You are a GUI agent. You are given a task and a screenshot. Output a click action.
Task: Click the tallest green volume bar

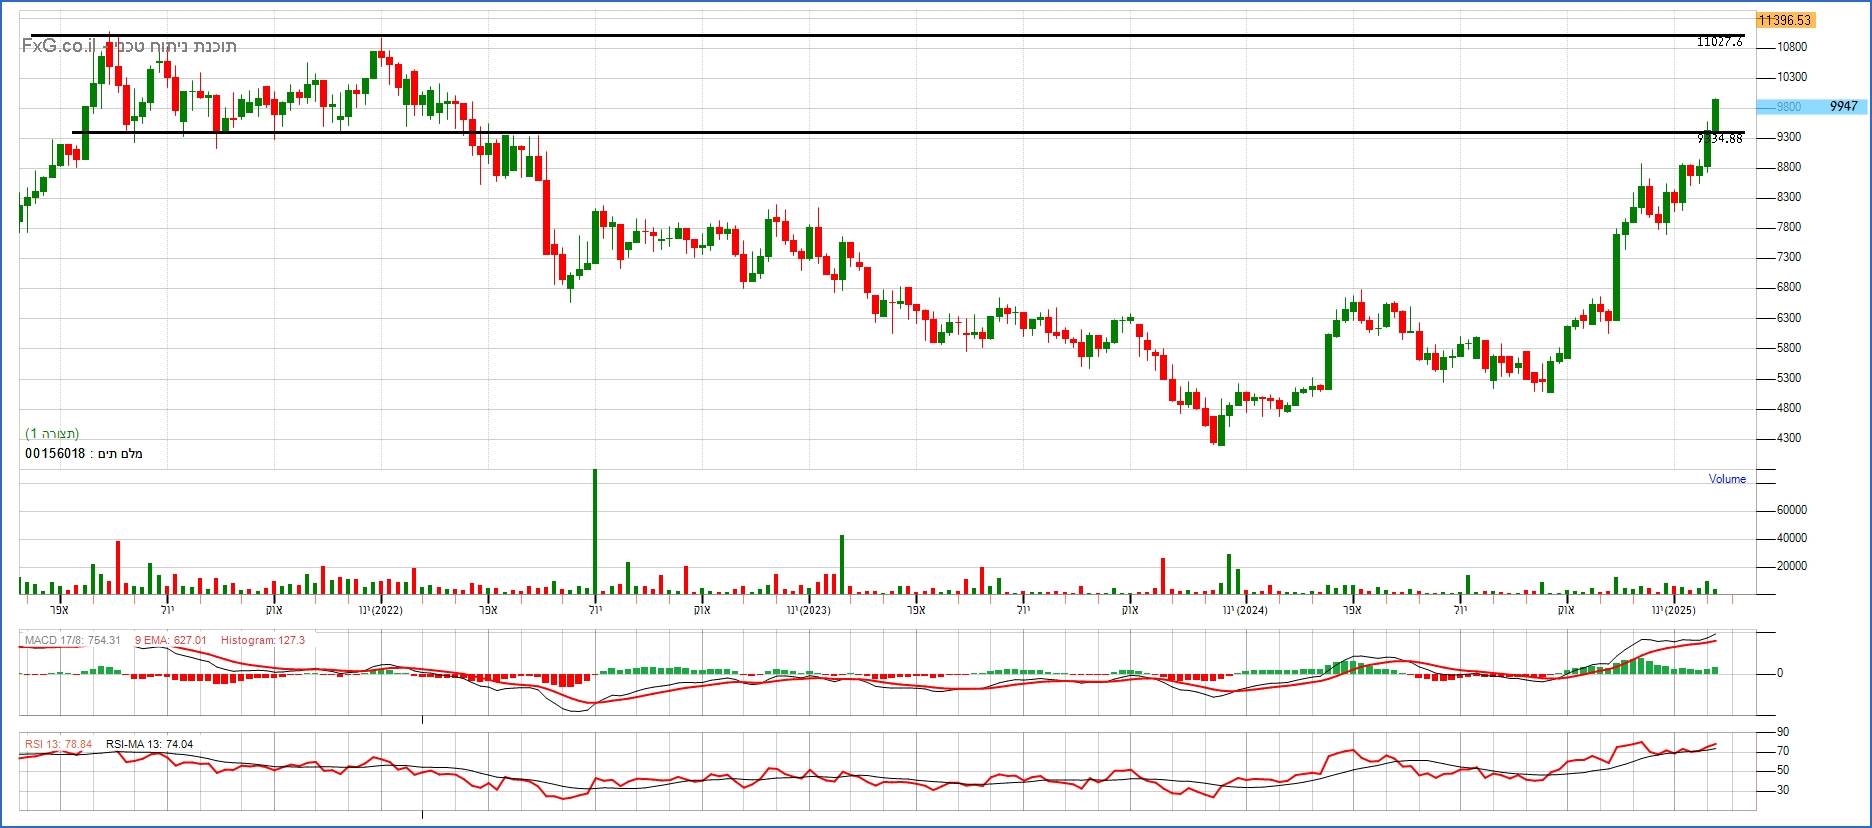[x=595, y=530]
